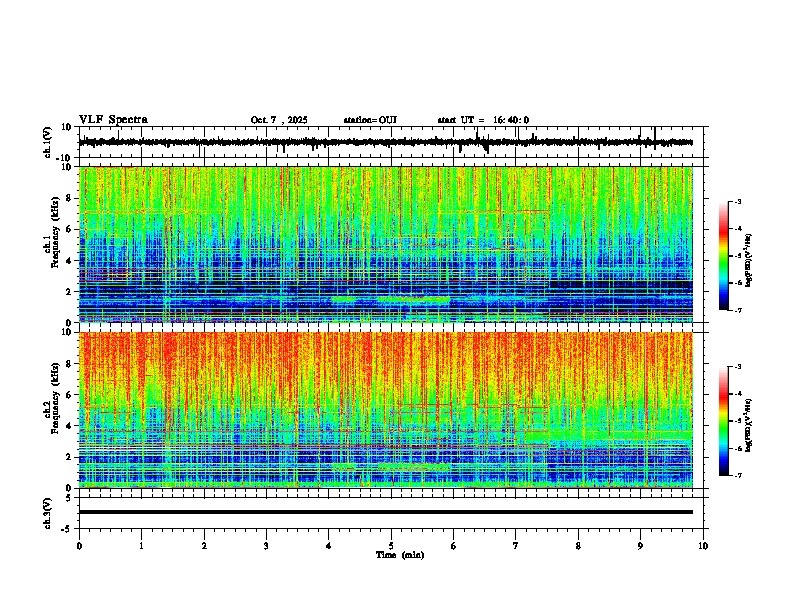This screenshot has height=612, width=792.
Task: Click the time axis tick label "6"
Action: pos(454,546)
